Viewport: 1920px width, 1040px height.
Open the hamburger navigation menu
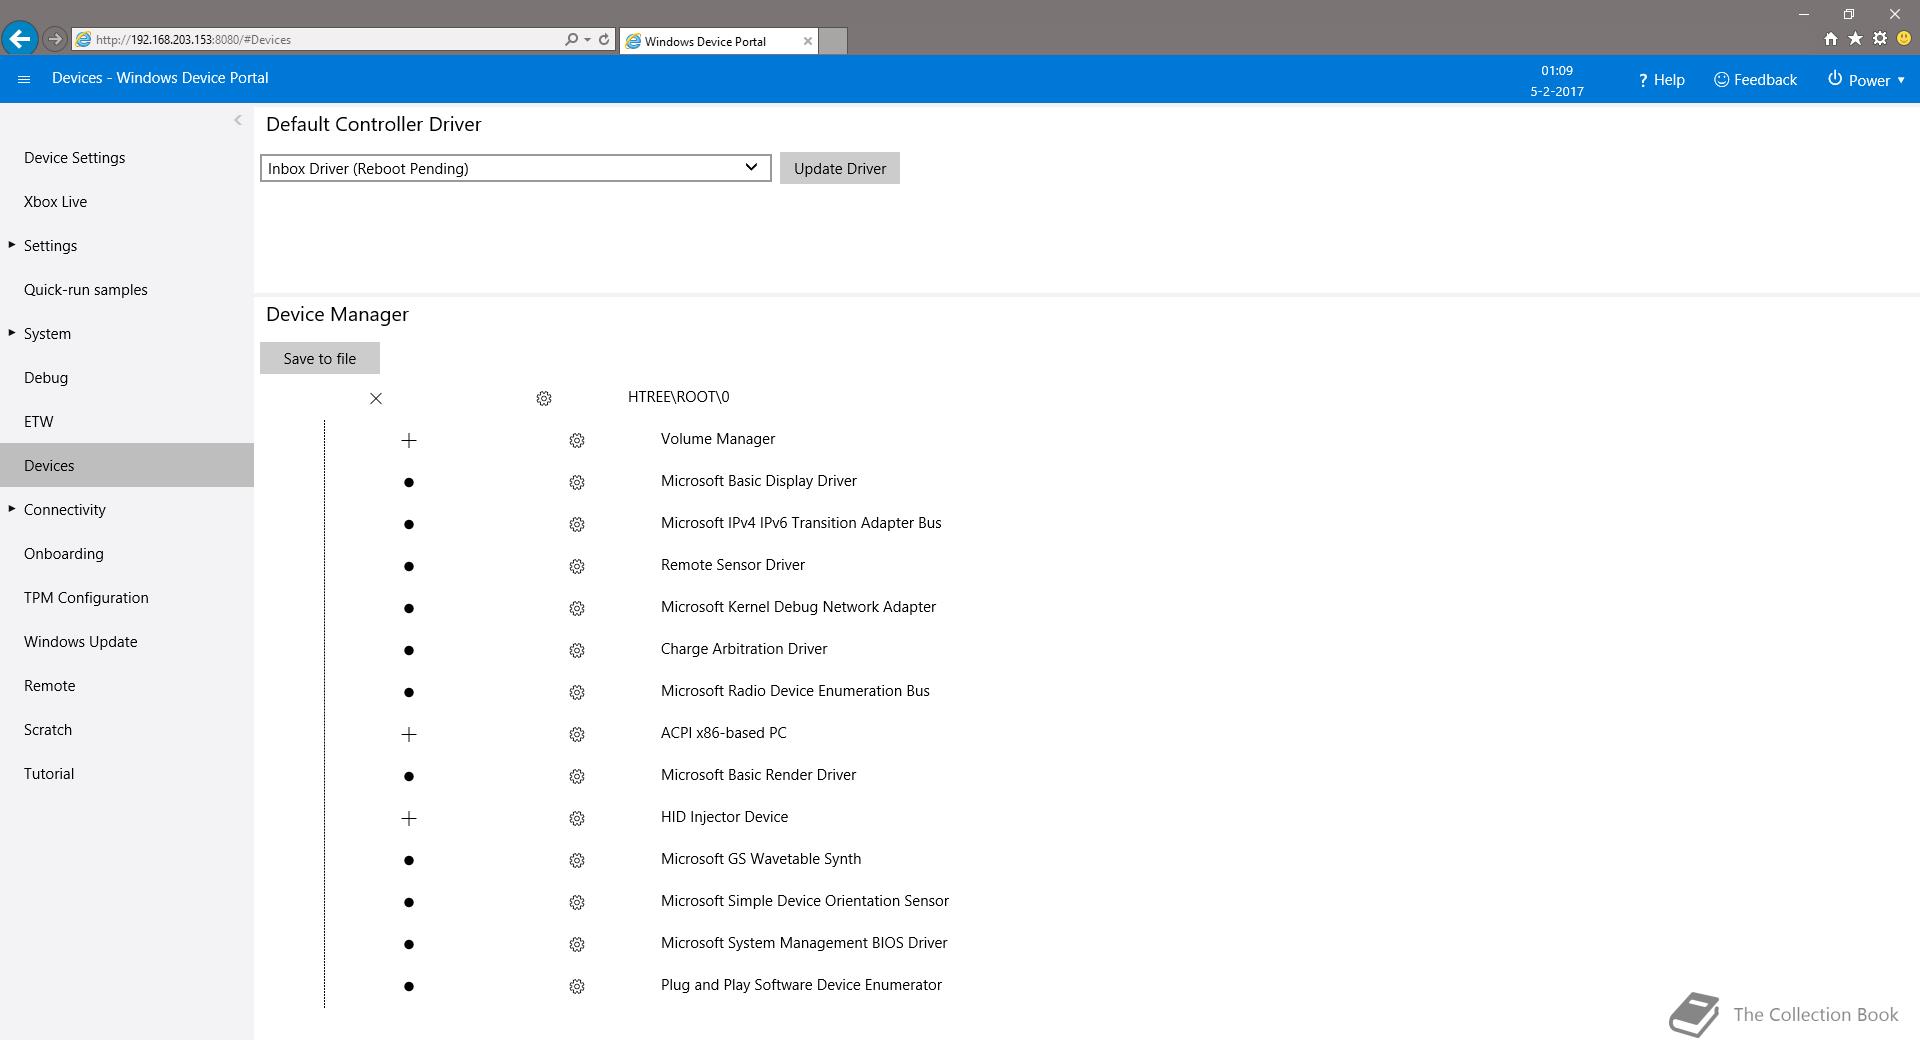click(x=24, y=79)
